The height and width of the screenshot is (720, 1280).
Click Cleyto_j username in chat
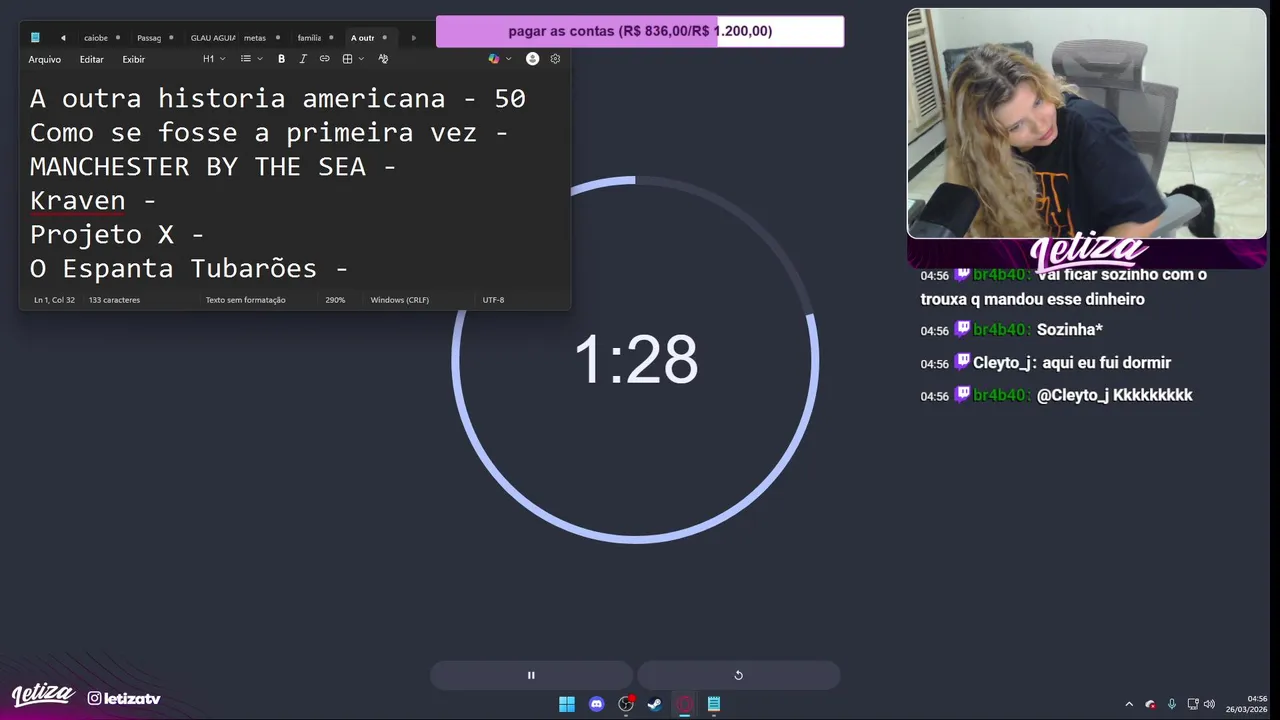[x=1002, y=363]
